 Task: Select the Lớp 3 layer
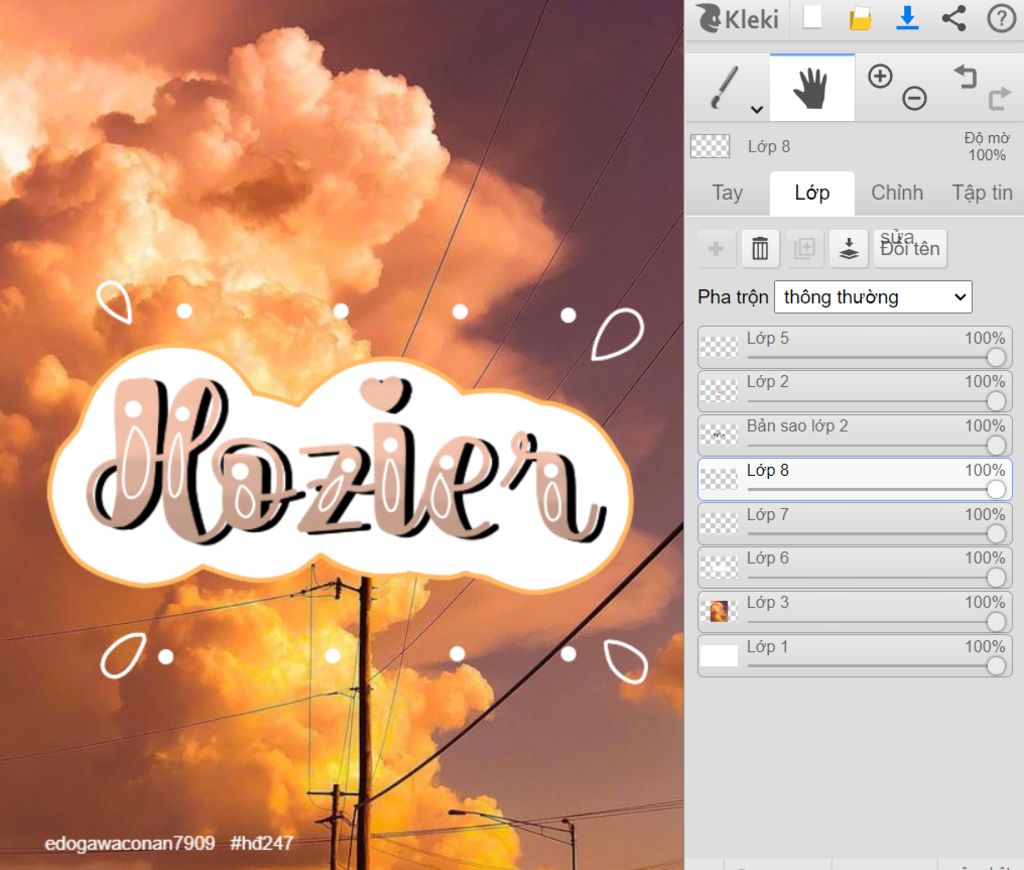[855, 611]
